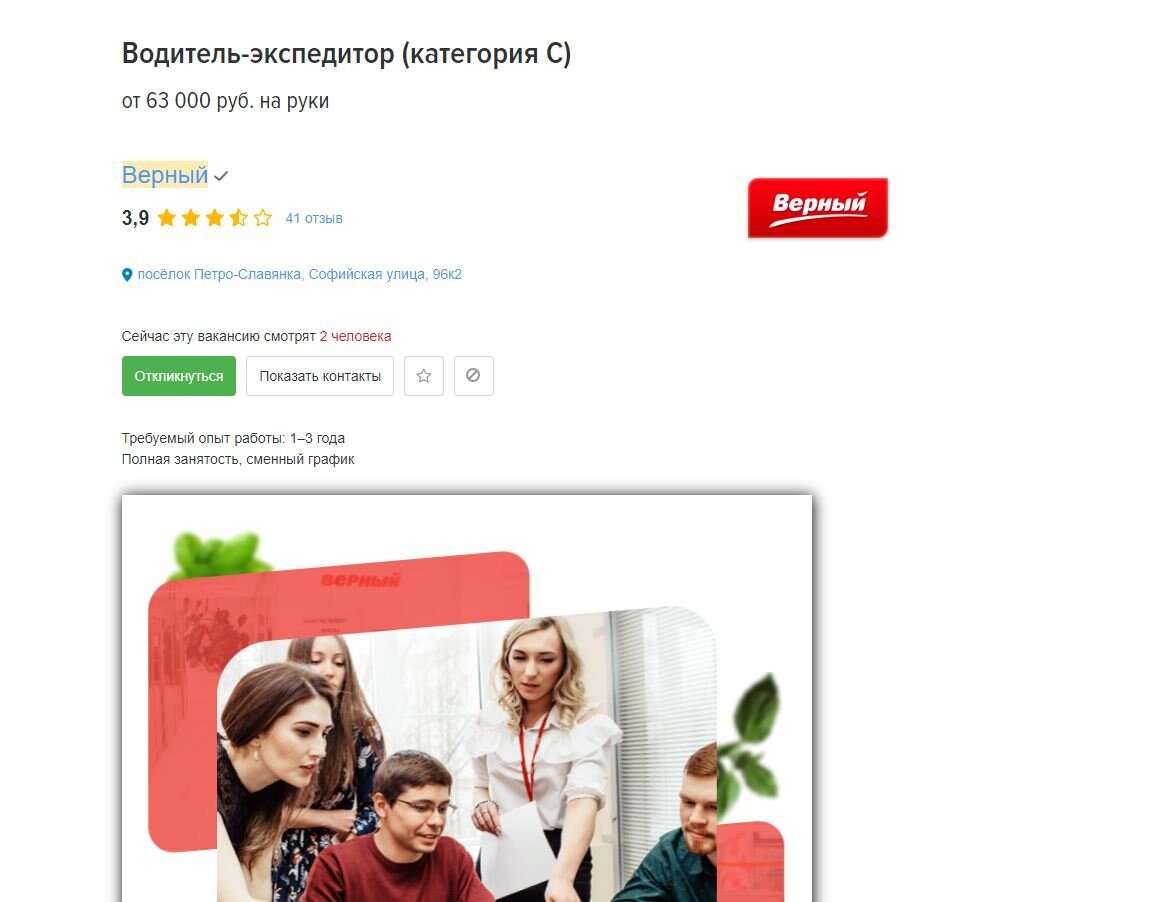
Task: Click the 3,9 rating number
Action: point(136,218)
